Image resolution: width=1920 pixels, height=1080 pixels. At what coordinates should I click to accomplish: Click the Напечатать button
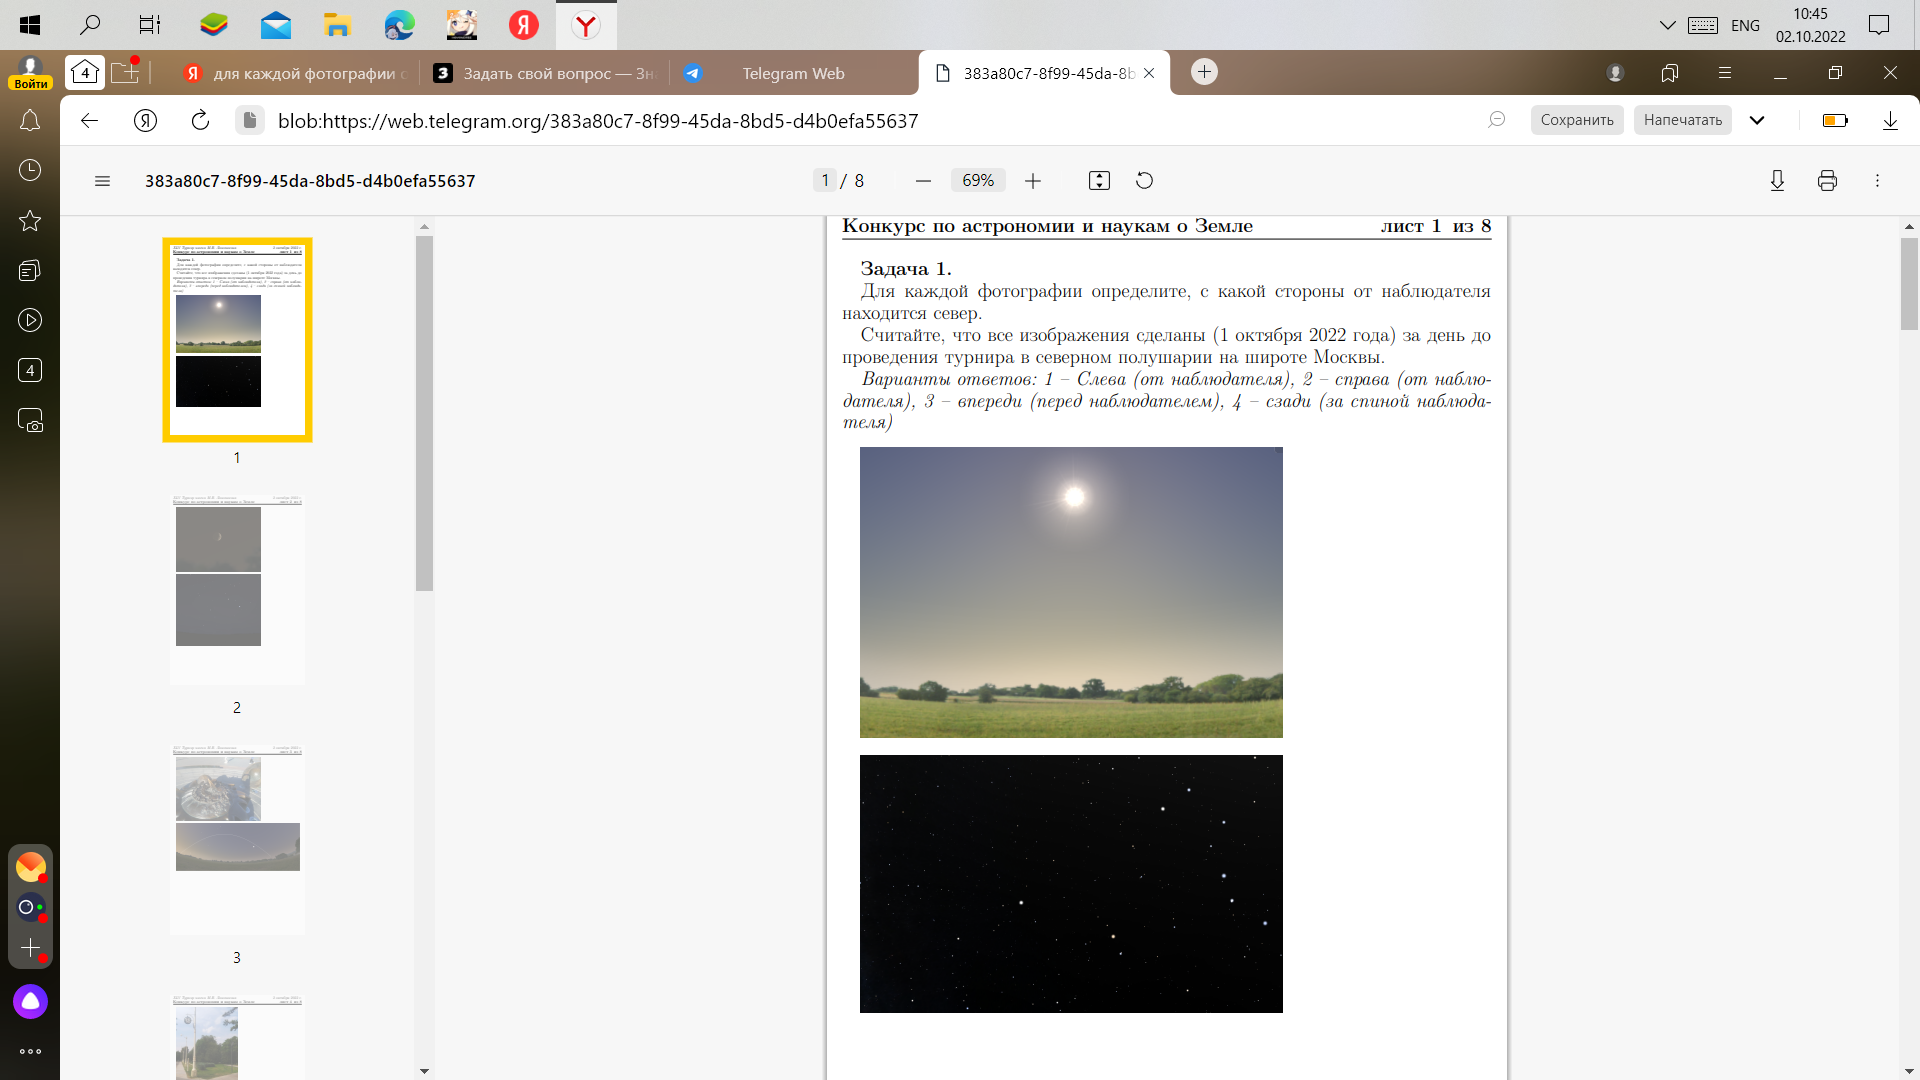tap(1682, 120)
